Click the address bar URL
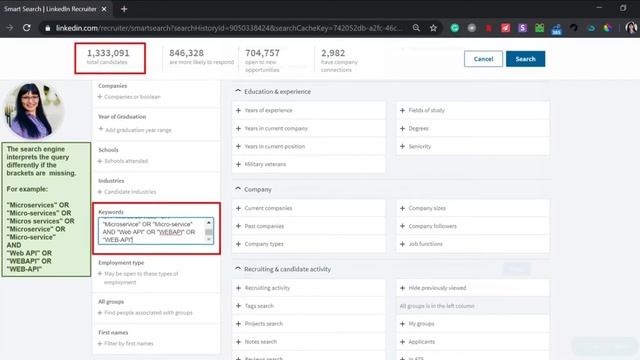Viewport: 640px width, 360px height. click(x=229, y=28)
